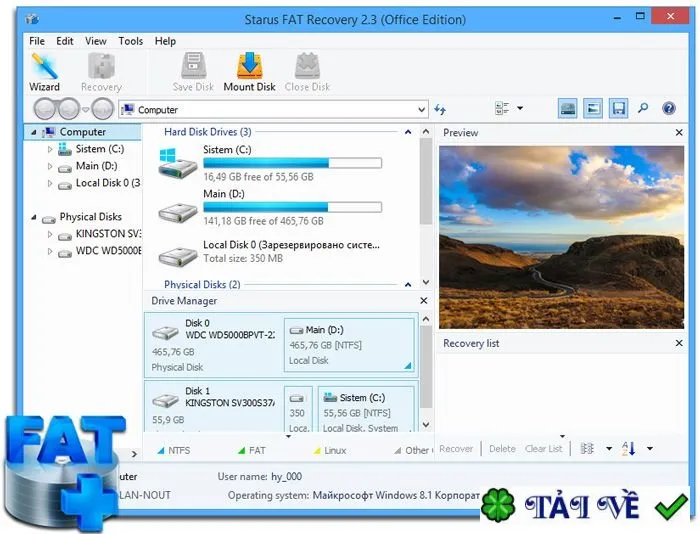Click Sistem (C:) usage bar
The height and width of the screenshot is (534, 700).
pos(292,163)
